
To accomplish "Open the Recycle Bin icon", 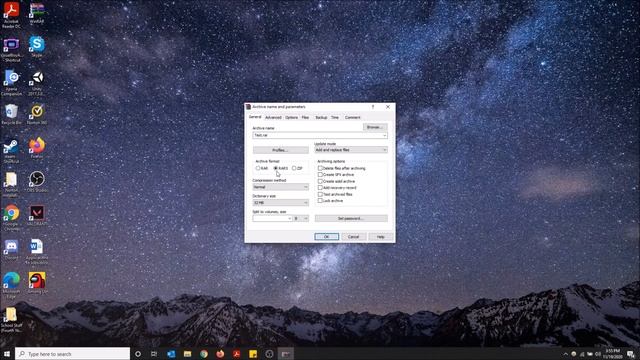I will click(x=11, y=114).
